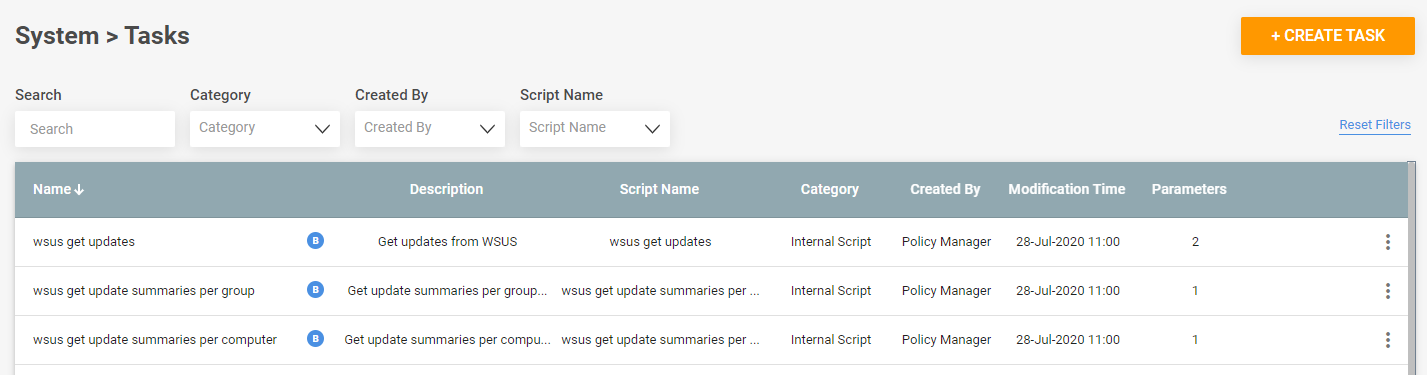Click description 'Get update summaries per group...'
The image size is (1427, 375).
tap(447, 291)
